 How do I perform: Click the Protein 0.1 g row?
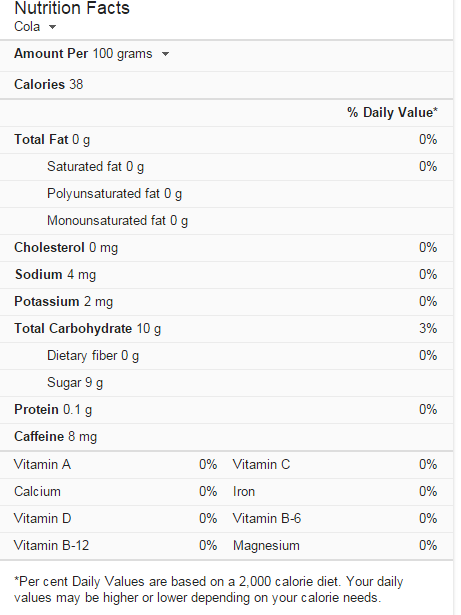pyautogui.click(x=226, y=410)
